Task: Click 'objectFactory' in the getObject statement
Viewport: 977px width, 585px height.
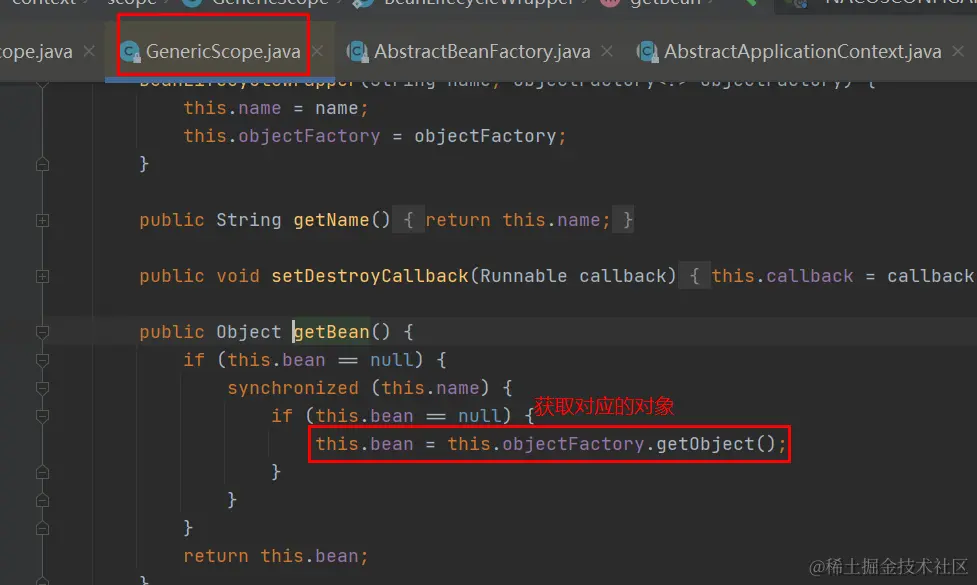Action: (x=573, y=444)
